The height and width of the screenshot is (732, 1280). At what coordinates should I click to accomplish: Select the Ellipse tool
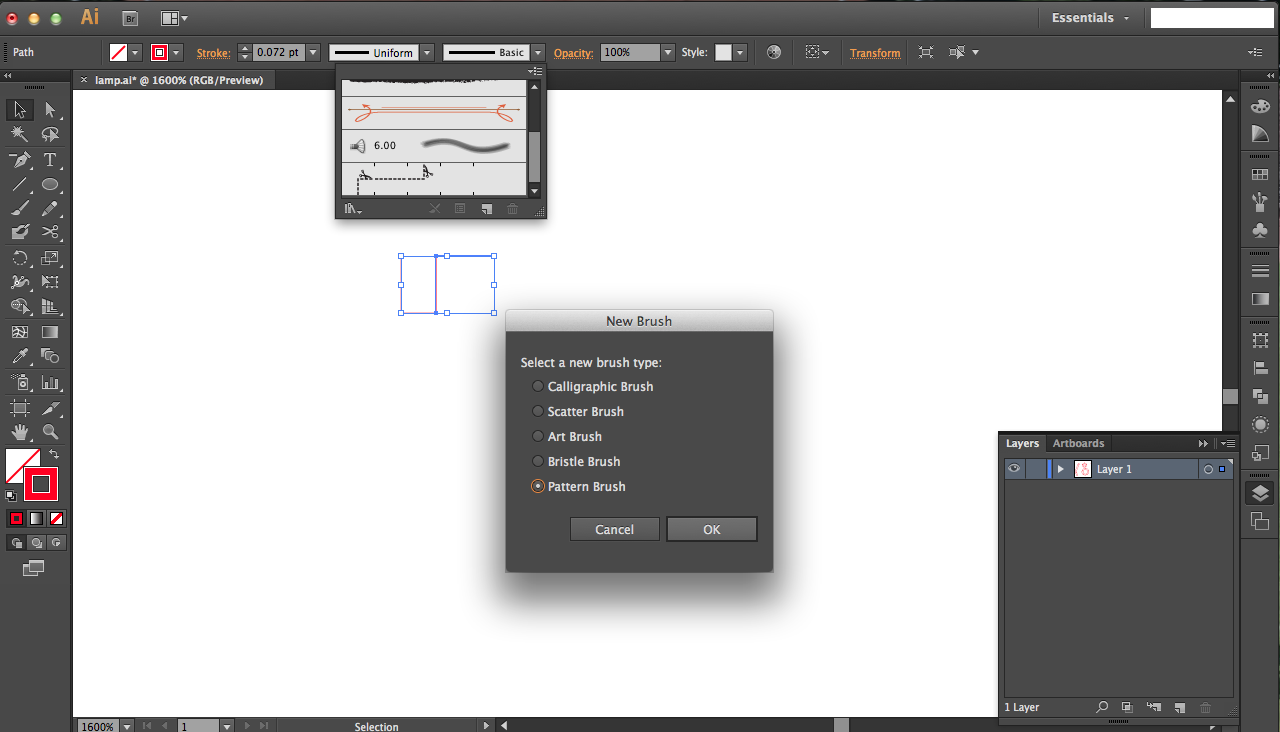[50, 185]
